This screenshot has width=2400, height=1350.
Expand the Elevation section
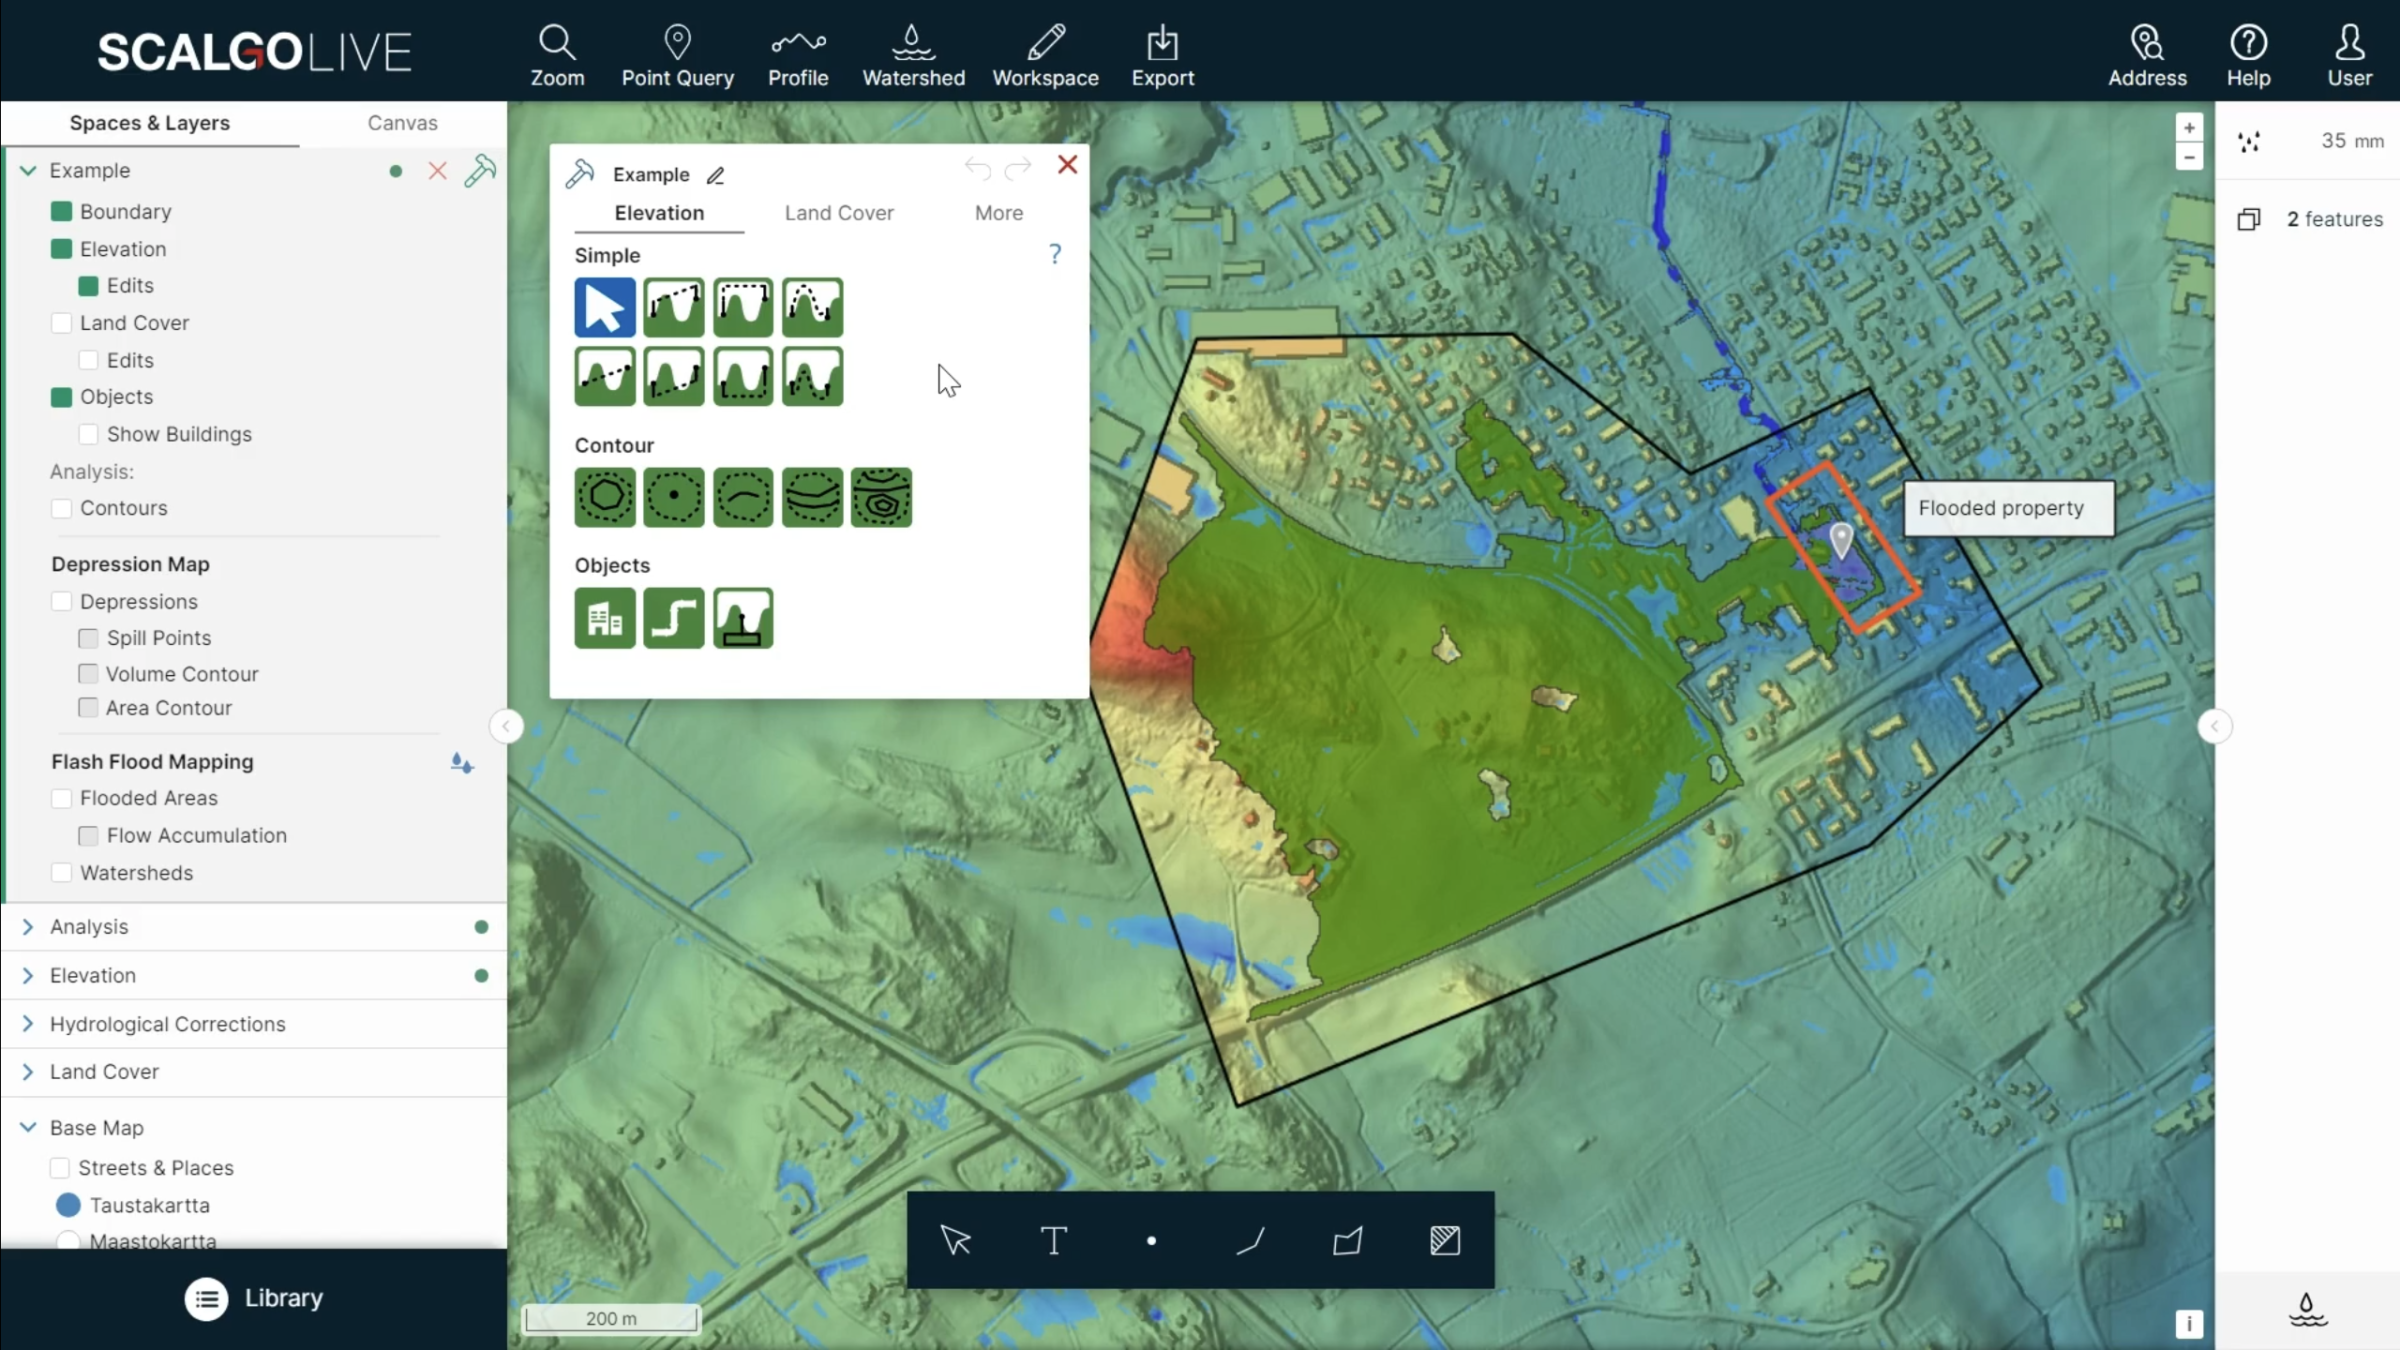pos(28,975)
